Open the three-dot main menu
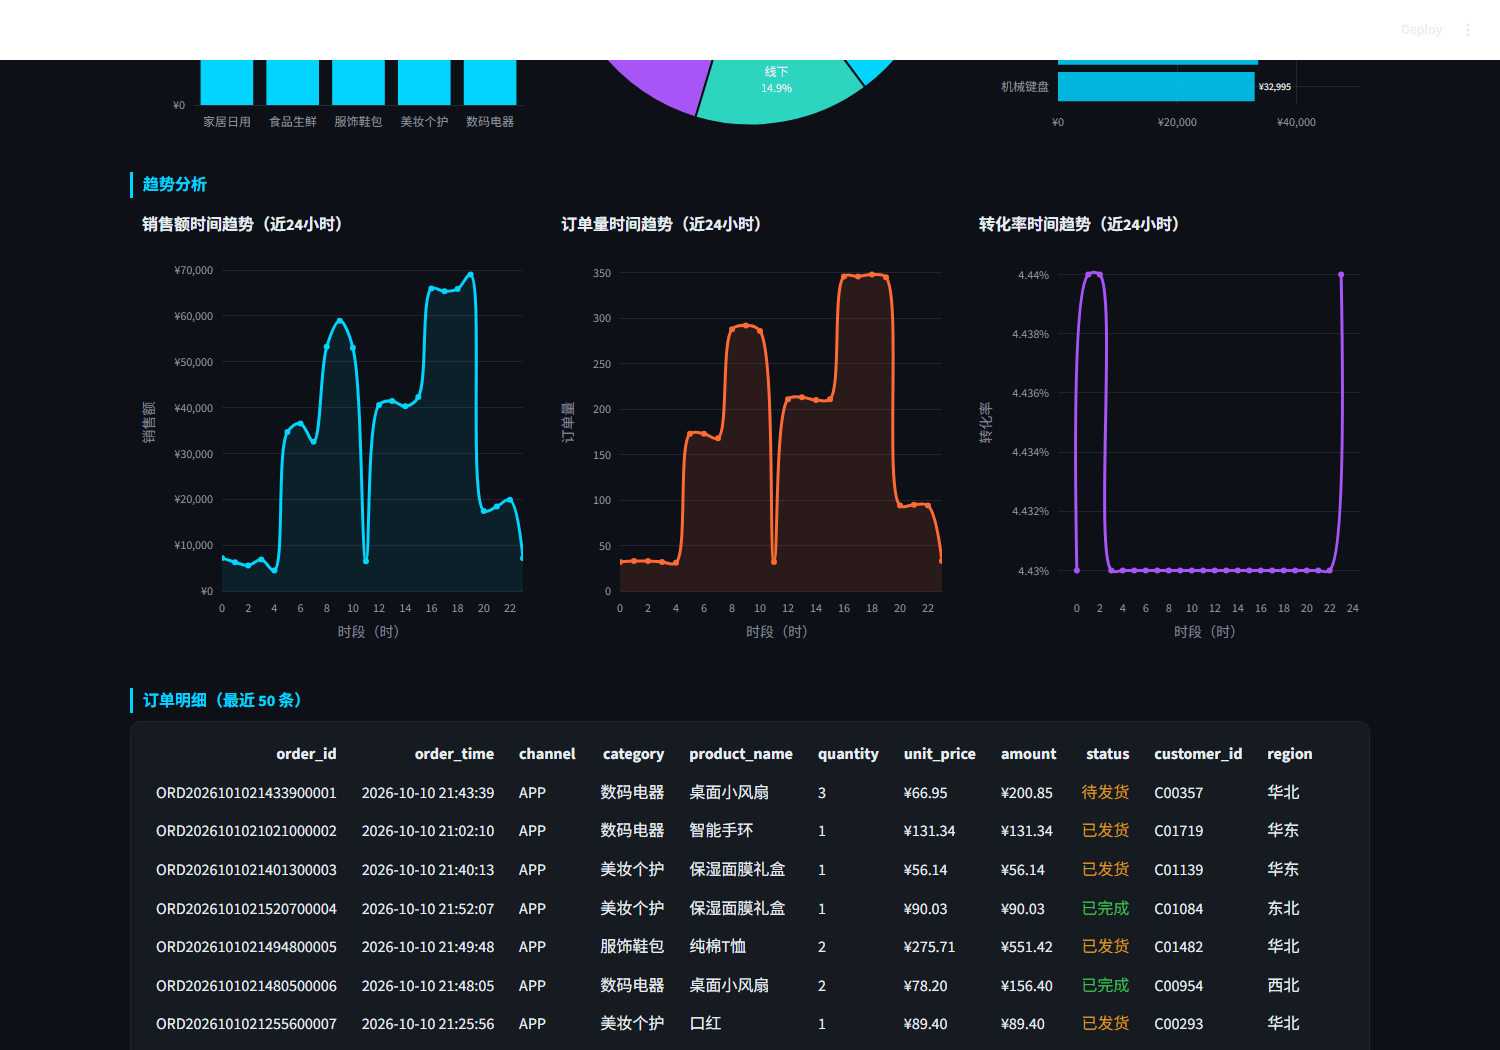 click(x=1468, y=30)
